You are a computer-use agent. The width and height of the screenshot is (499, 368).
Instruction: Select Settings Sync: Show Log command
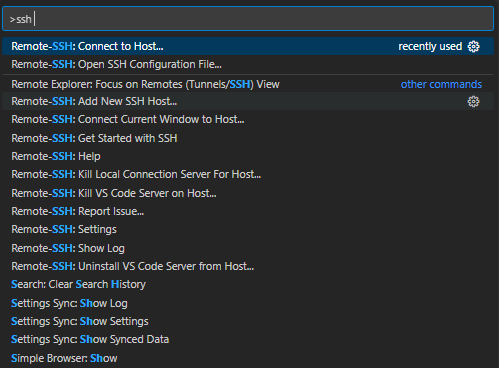tap(248, 303)
